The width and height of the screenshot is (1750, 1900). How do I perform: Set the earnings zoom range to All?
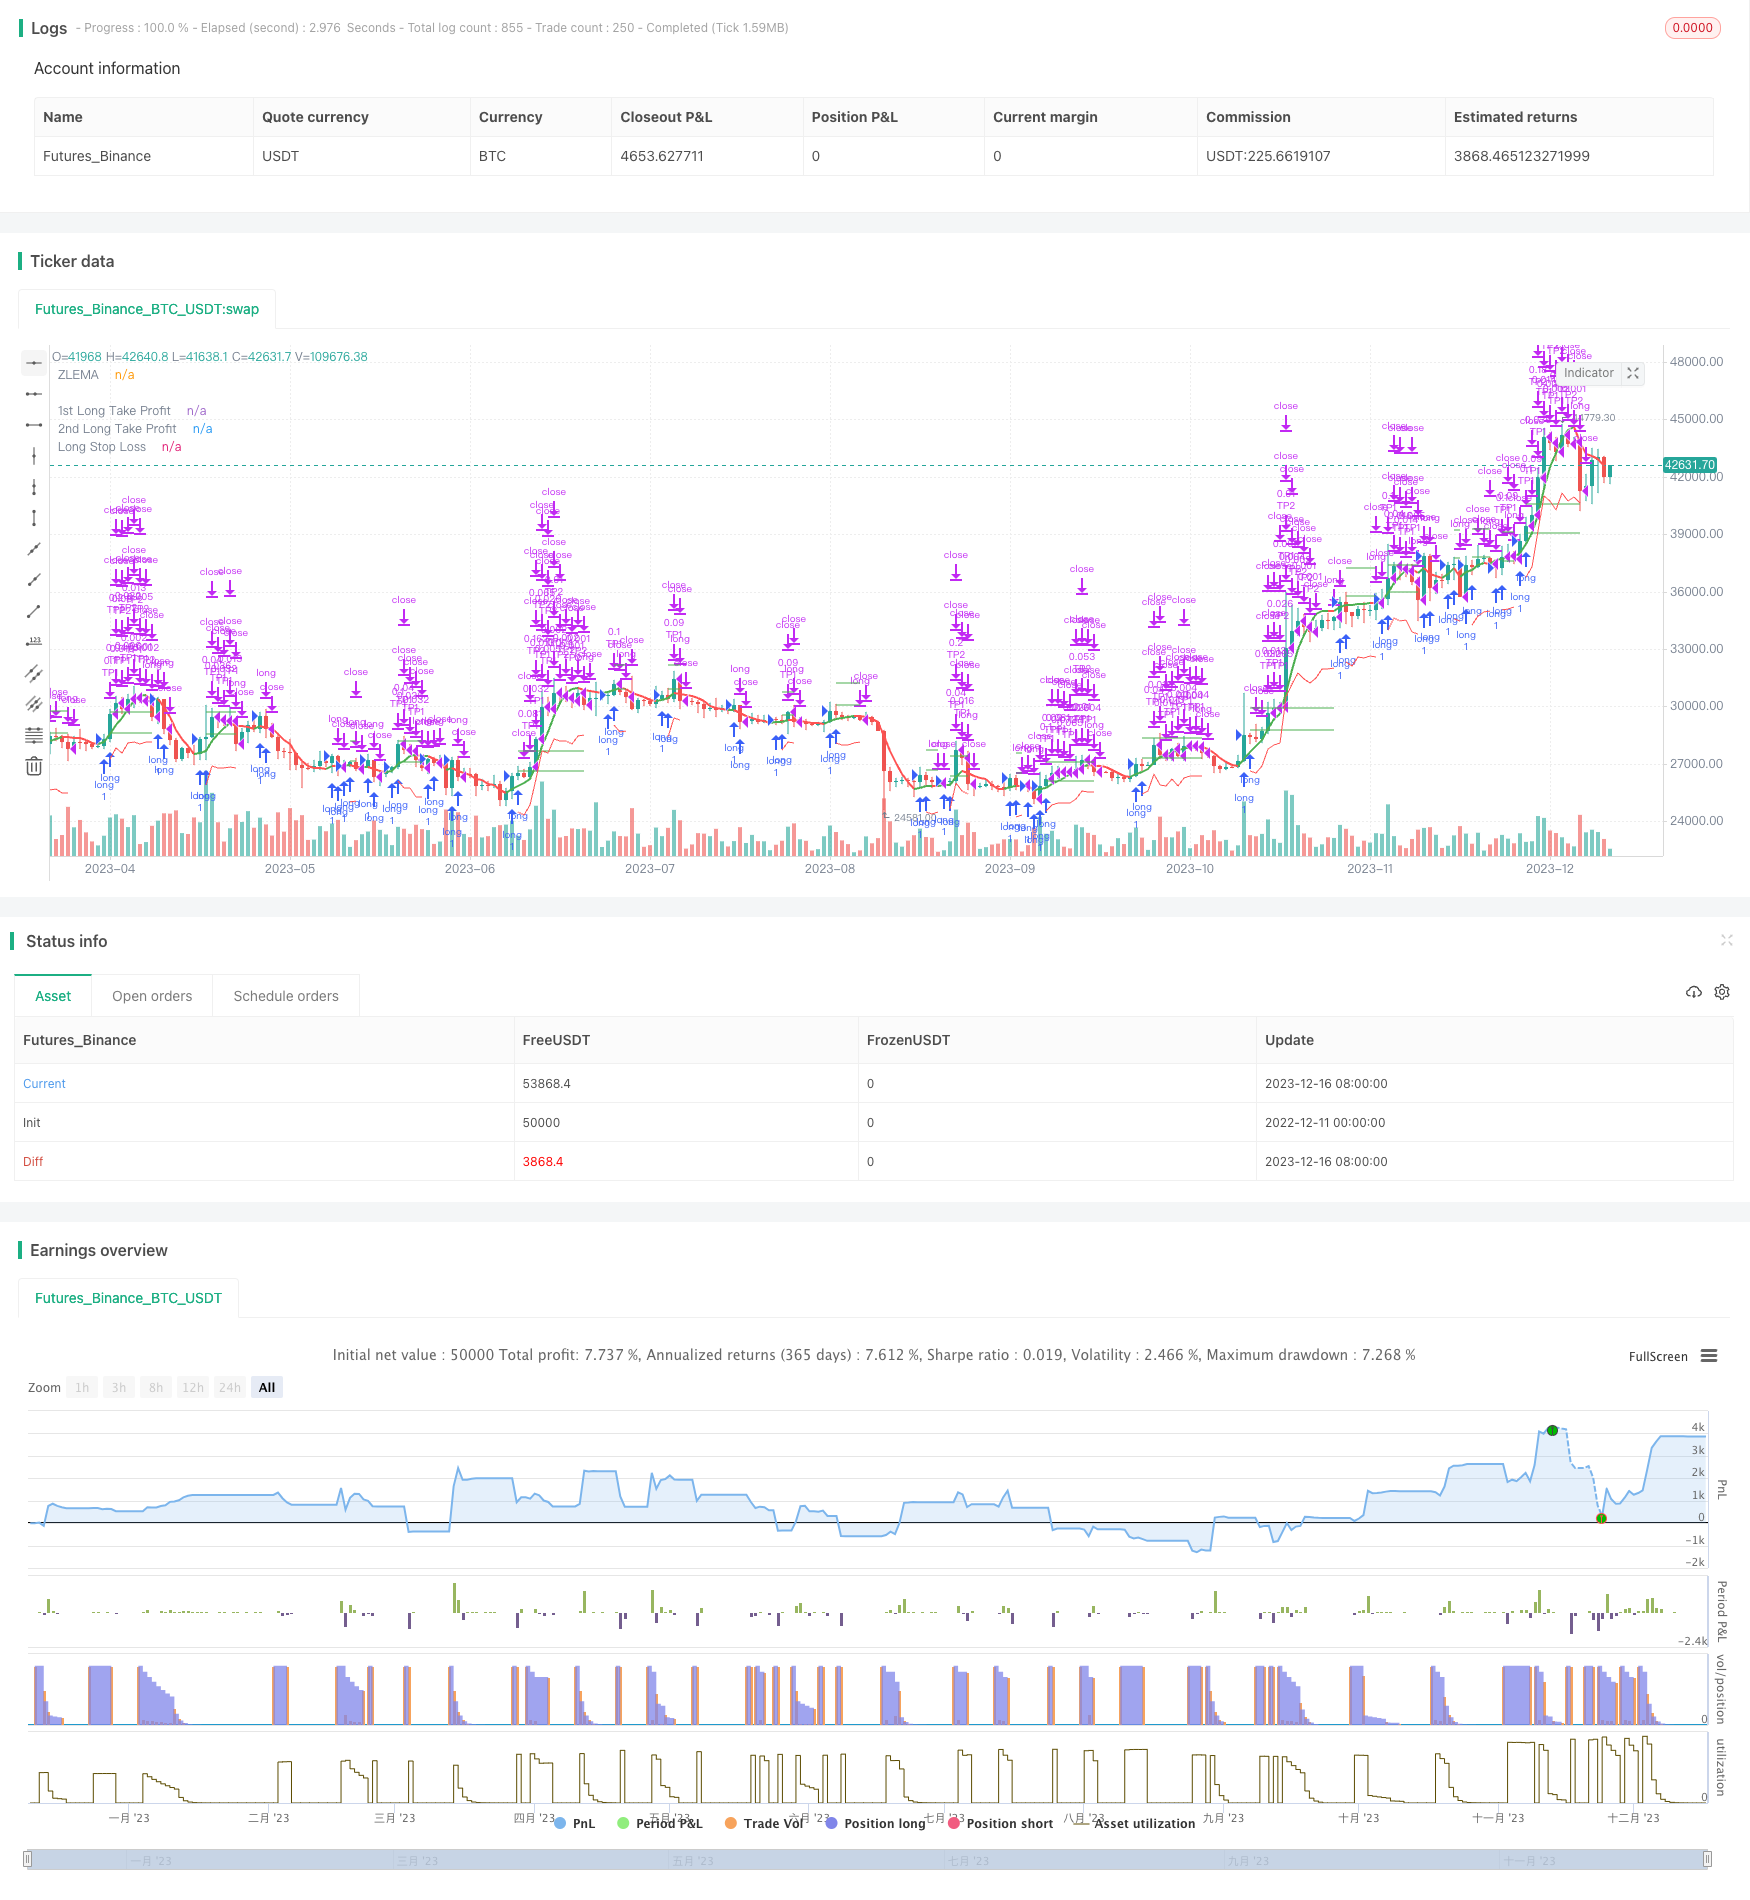coord(267,1387)
